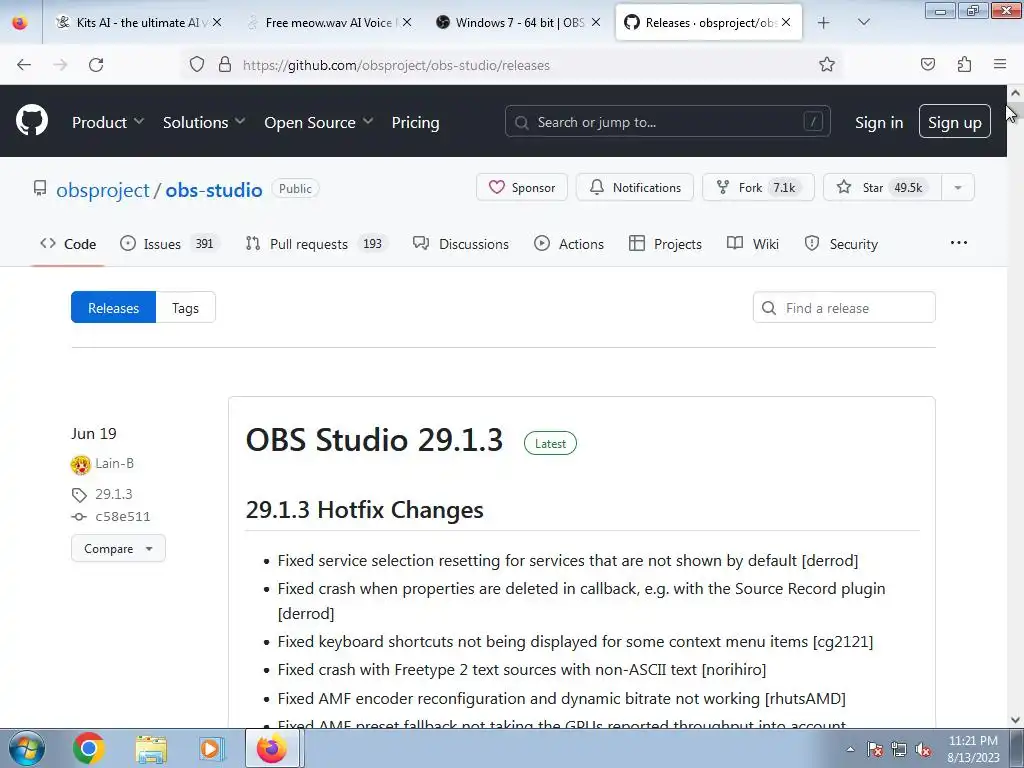Open the 29.1.3 tag link

[114, 494]
